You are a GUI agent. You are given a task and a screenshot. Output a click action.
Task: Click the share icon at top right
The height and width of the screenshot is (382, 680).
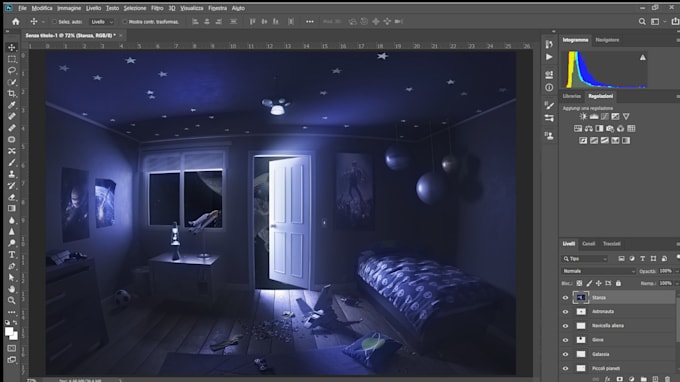click(675, 21)
